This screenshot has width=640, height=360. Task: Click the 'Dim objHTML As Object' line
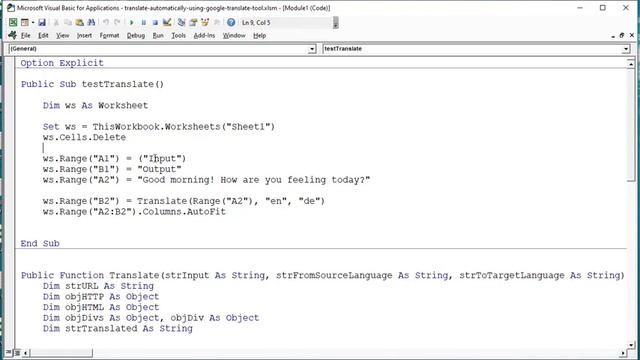(101, 307)
